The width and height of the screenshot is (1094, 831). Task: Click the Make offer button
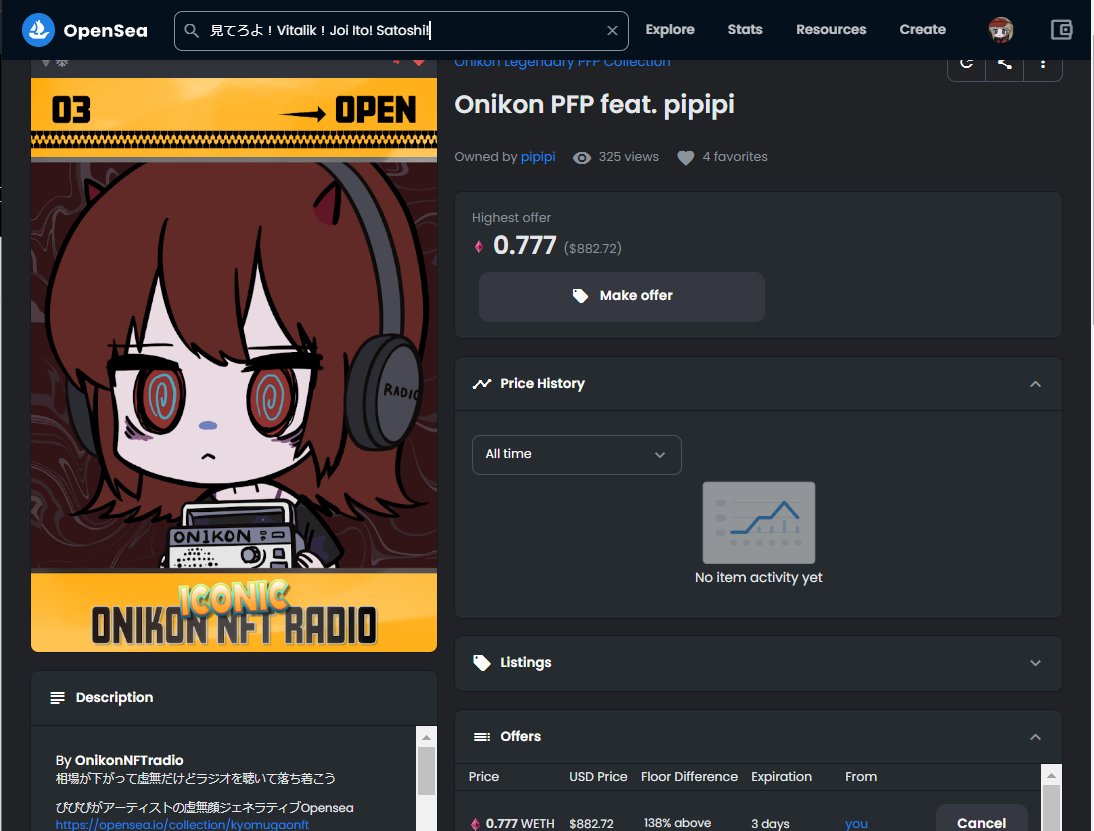(x=622, y=297)
